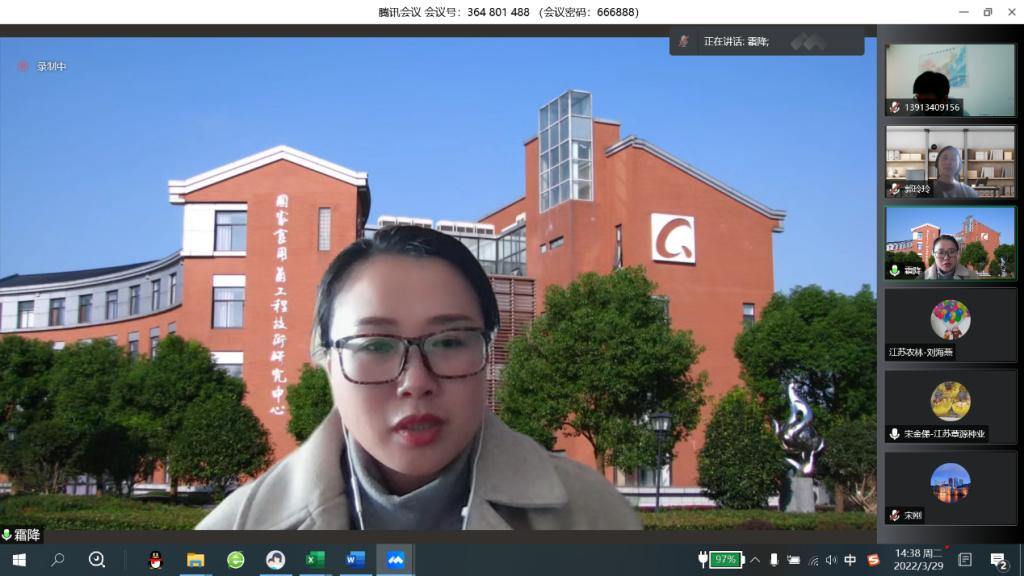Open Word from the taskbar
Viewport: 1024px width, 576px height.
pyautogui.click(x=355, y=560)
